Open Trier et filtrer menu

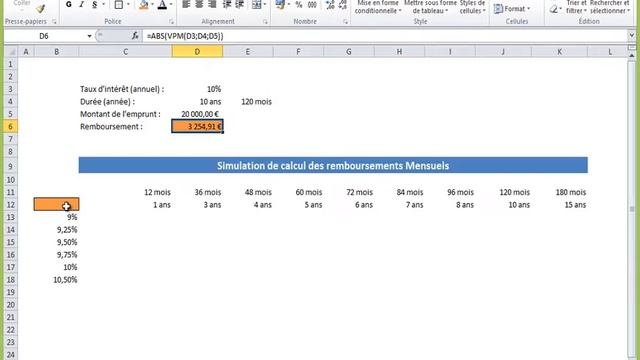(576, 7)
